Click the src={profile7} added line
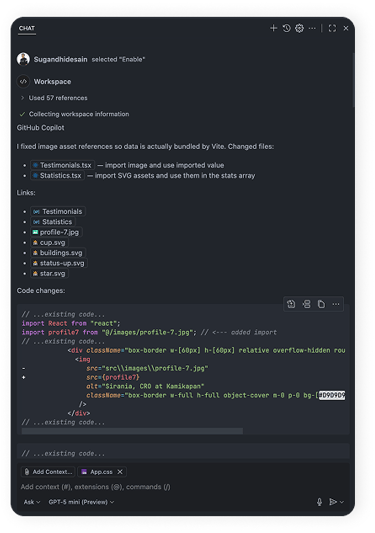The image size is (375, 533). (113, 377)
